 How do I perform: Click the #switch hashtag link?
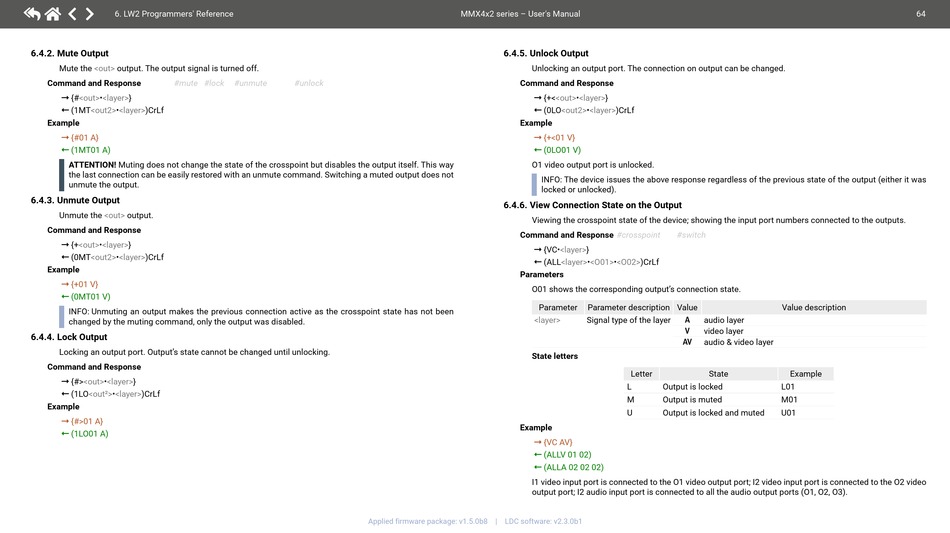pos(691,235)
